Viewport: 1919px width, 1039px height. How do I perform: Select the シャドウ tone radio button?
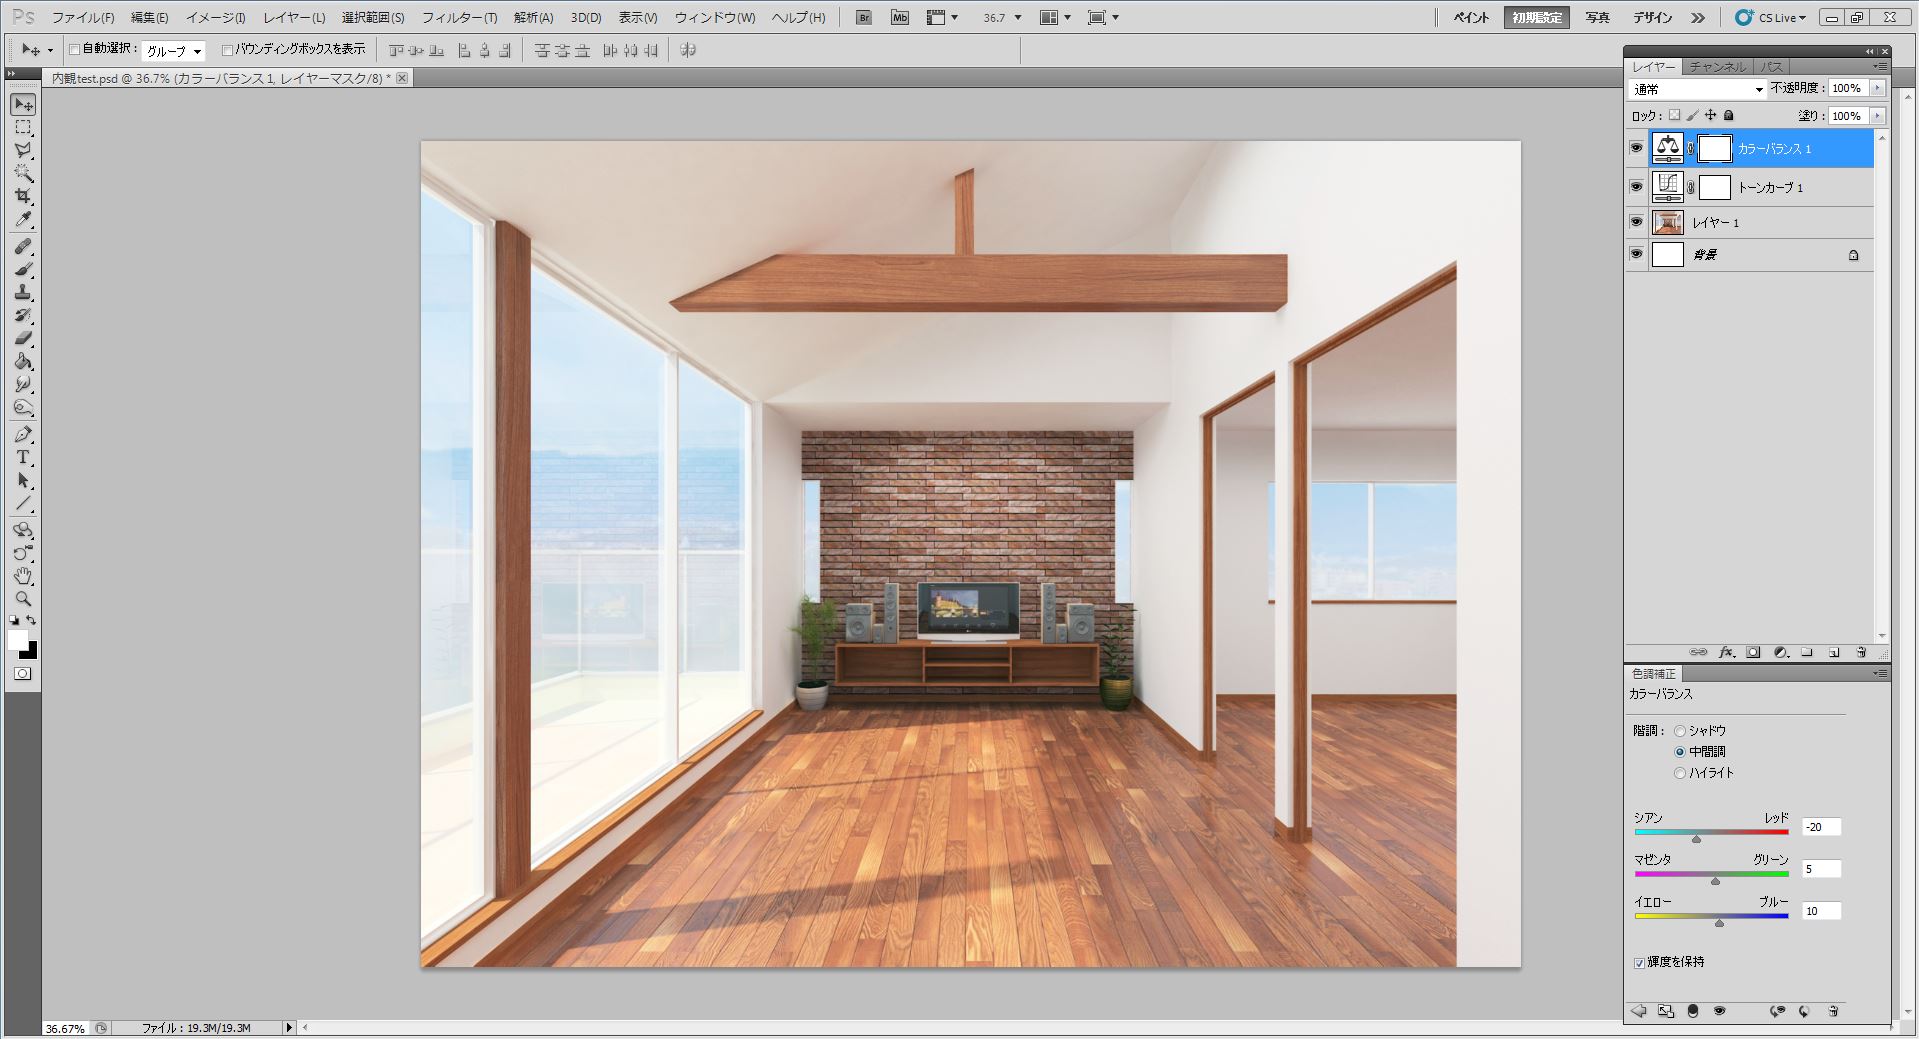(1680, 731)
